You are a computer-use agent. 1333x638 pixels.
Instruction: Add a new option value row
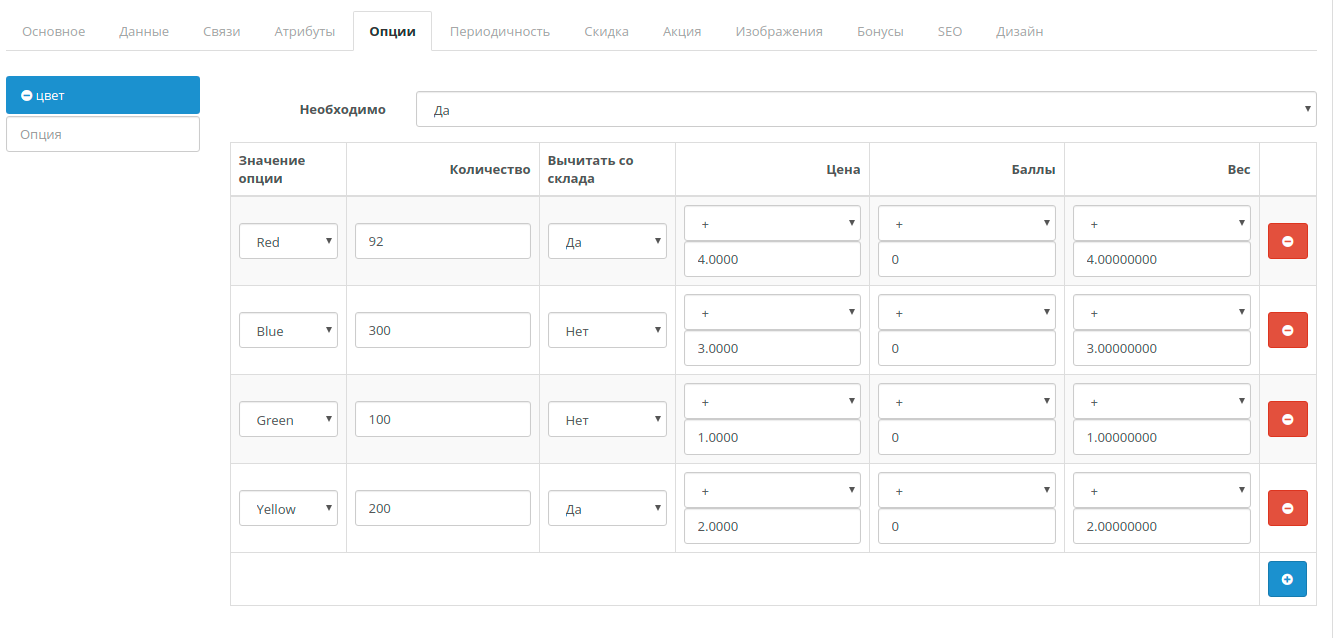(1287, 579)
